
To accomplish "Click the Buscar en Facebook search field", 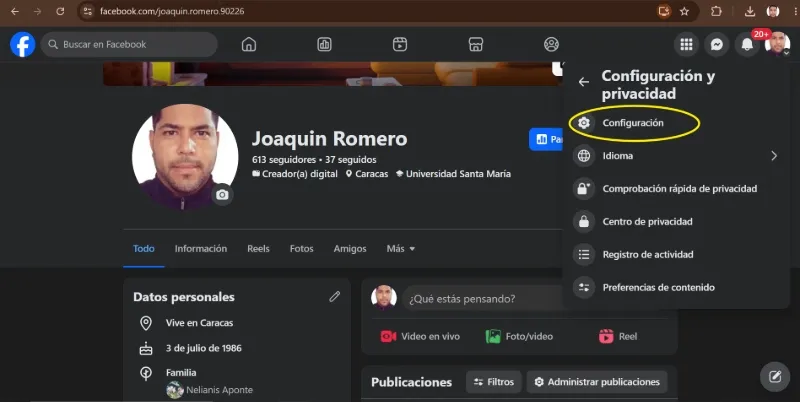I will point(129,44).
